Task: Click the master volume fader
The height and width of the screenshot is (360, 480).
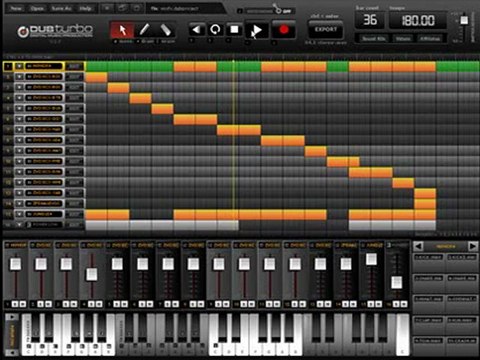Action: pos(464,20)
